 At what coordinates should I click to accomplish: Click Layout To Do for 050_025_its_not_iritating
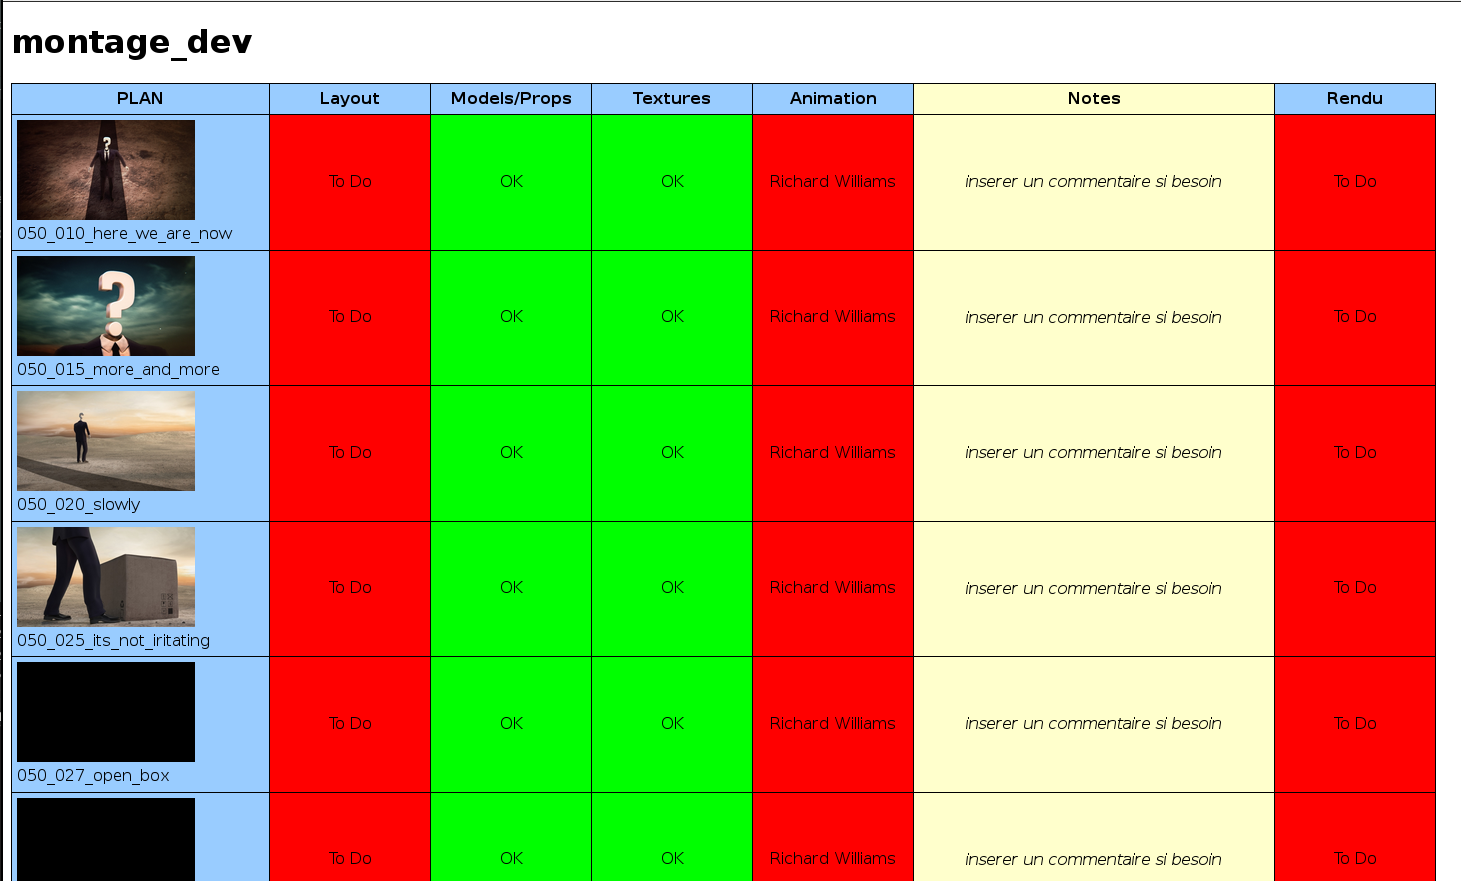[350, 588]
